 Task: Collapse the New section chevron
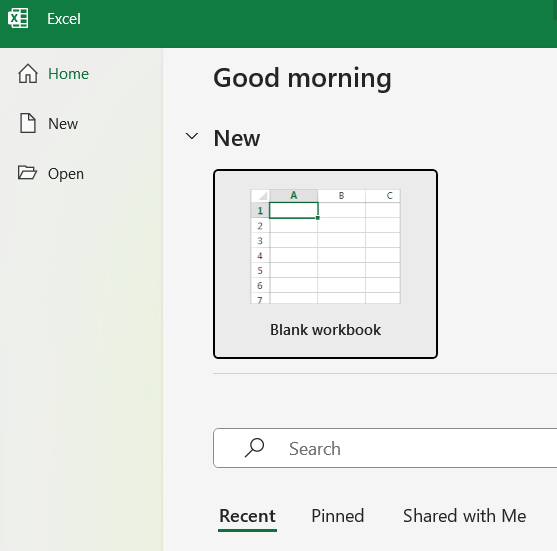click(x=192, y=136)
